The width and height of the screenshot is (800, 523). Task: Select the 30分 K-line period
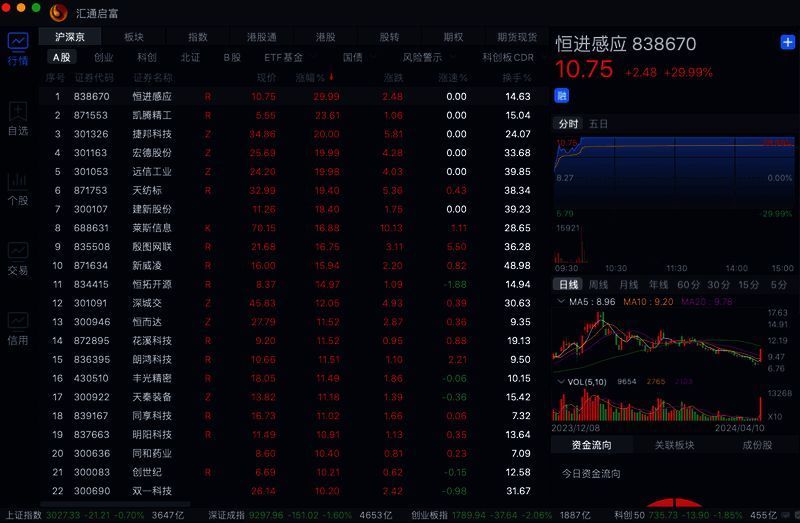(x=718, y=285)
